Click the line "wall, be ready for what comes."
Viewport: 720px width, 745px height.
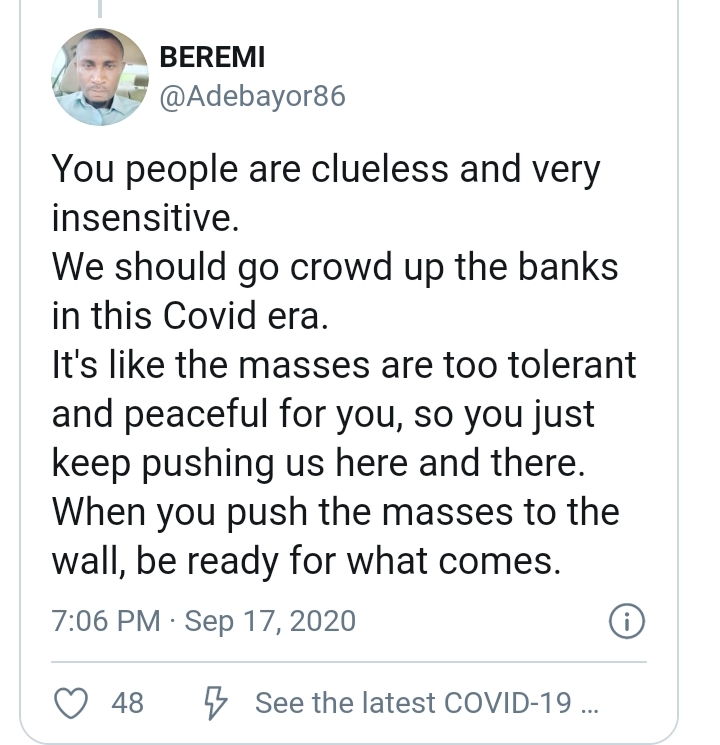tap(304, 561)
